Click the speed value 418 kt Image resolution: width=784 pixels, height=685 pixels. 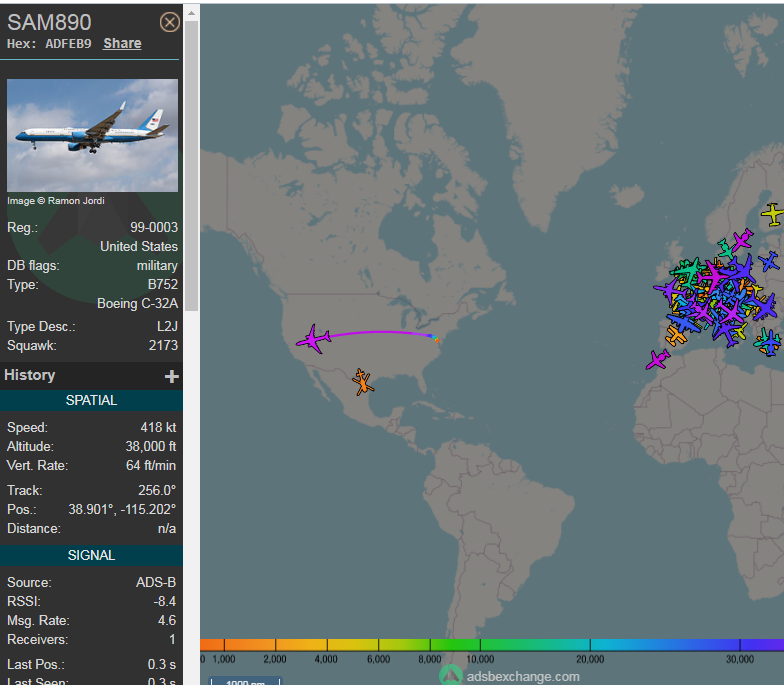(x=158, y=428)
